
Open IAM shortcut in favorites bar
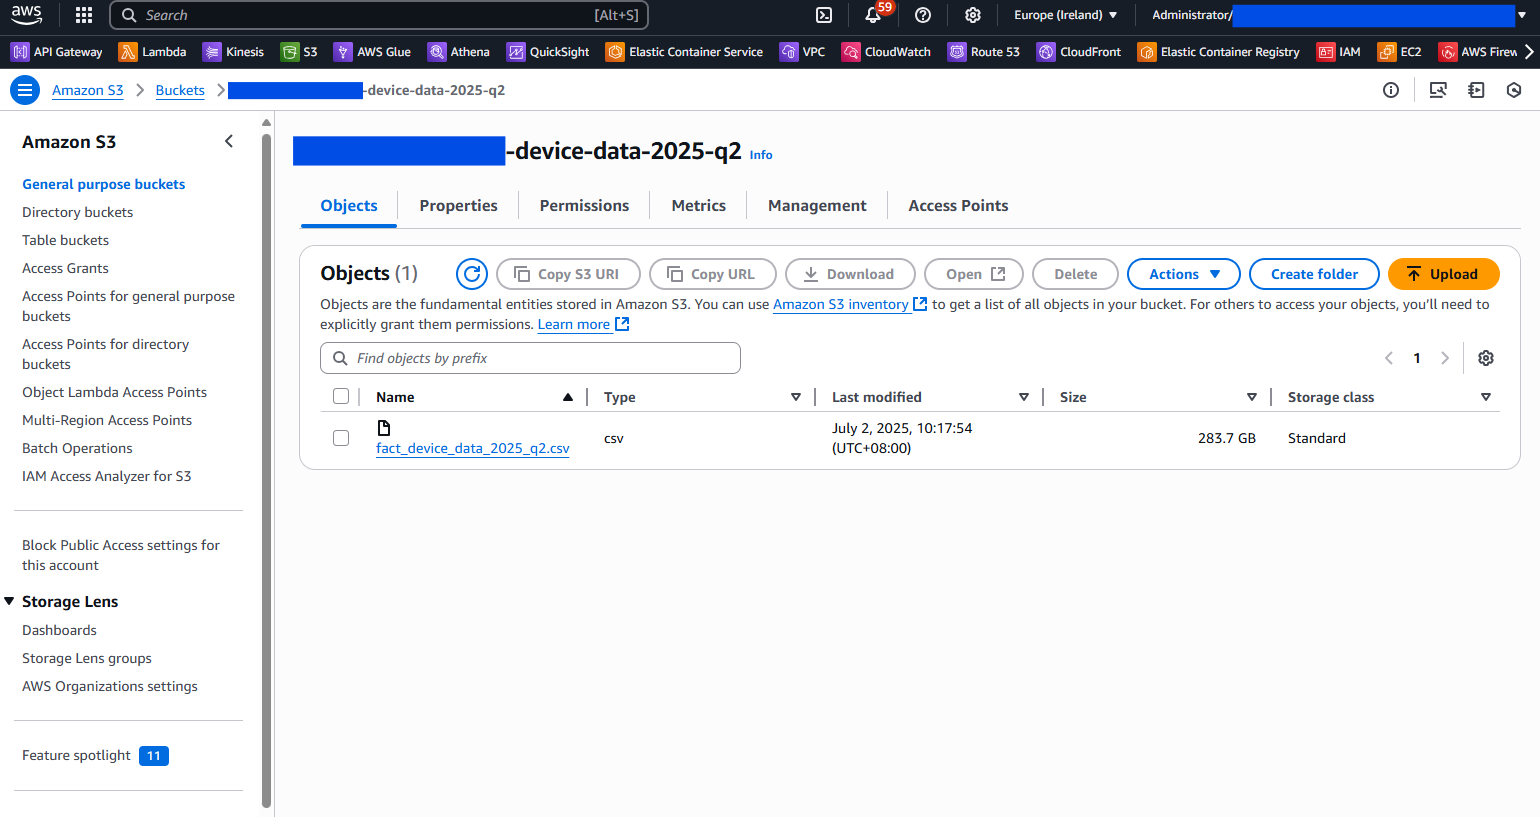(1339, 52)
